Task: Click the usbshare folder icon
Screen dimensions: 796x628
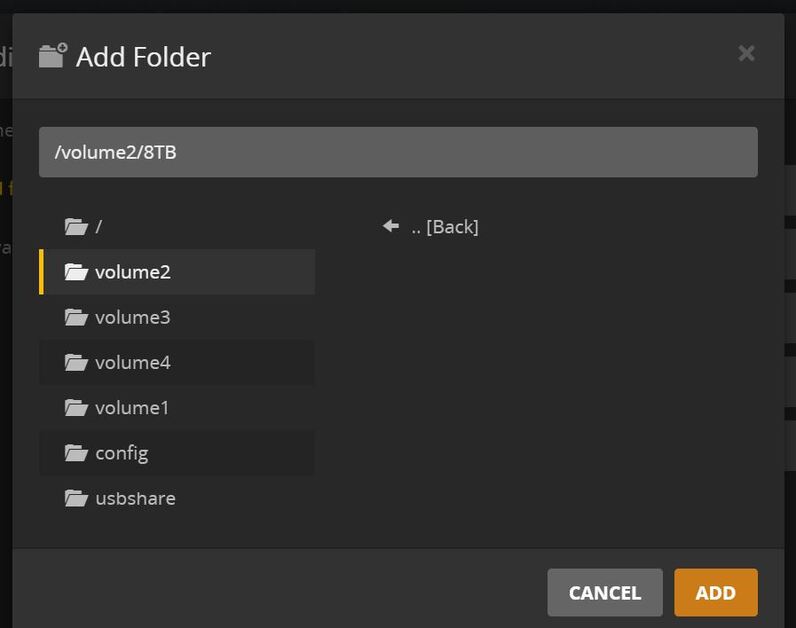Action: (76, 498)
